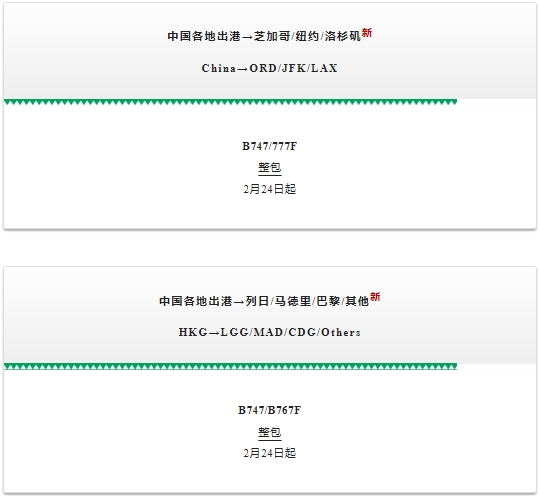Click the arrow between China and ORD
The width and height of the screenshot is (540, 496).
click(242, 69)
